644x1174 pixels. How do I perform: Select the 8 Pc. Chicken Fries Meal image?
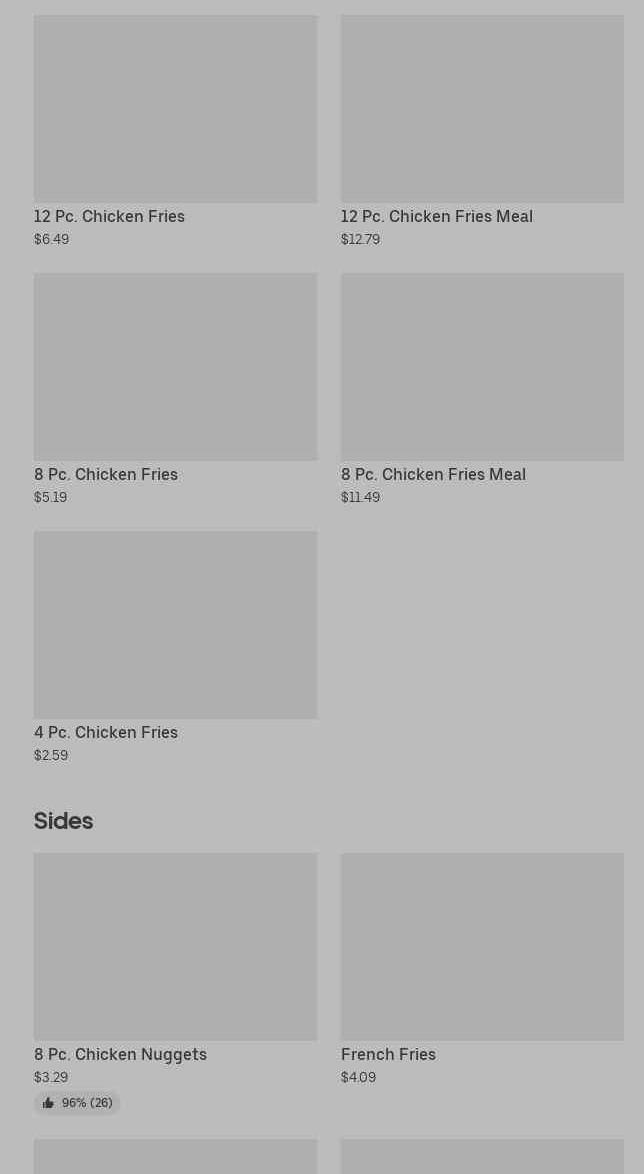[x=482, y=367]
